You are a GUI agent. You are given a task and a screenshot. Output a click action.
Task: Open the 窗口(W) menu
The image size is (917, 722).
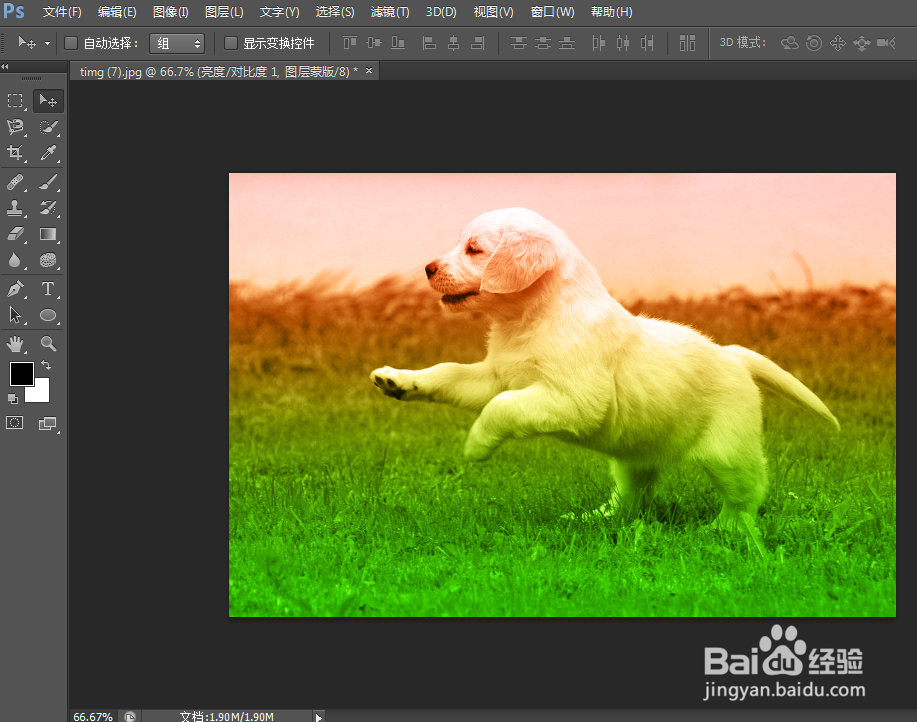[552, 12]
